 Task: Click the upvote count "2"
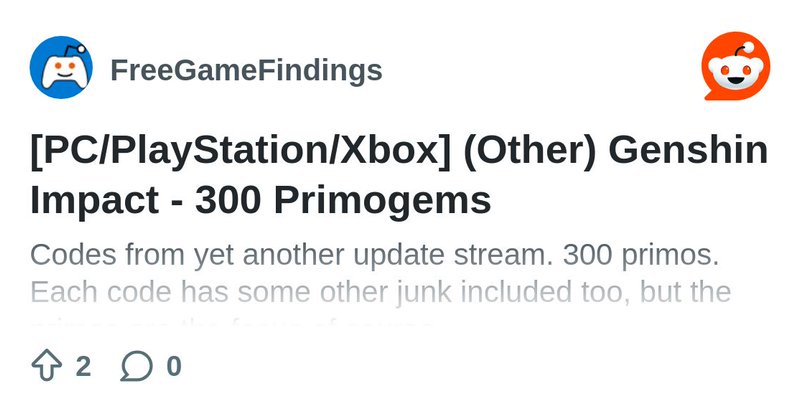pyautogui.click(x=83, y=366)
